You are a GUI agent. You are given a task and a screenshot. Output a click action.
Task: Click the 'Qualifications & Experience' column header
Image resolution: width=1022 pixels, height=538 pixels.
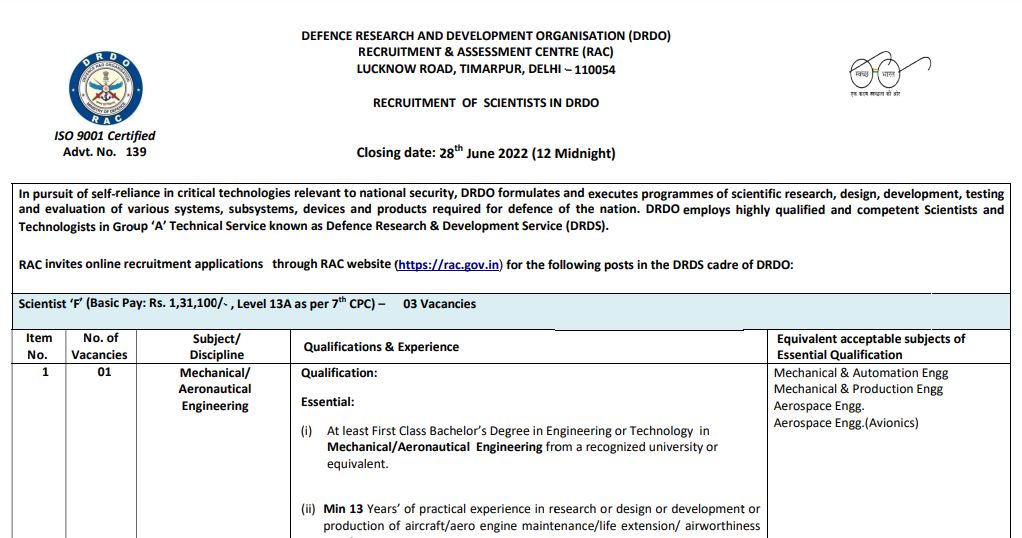tap(381, 347)
